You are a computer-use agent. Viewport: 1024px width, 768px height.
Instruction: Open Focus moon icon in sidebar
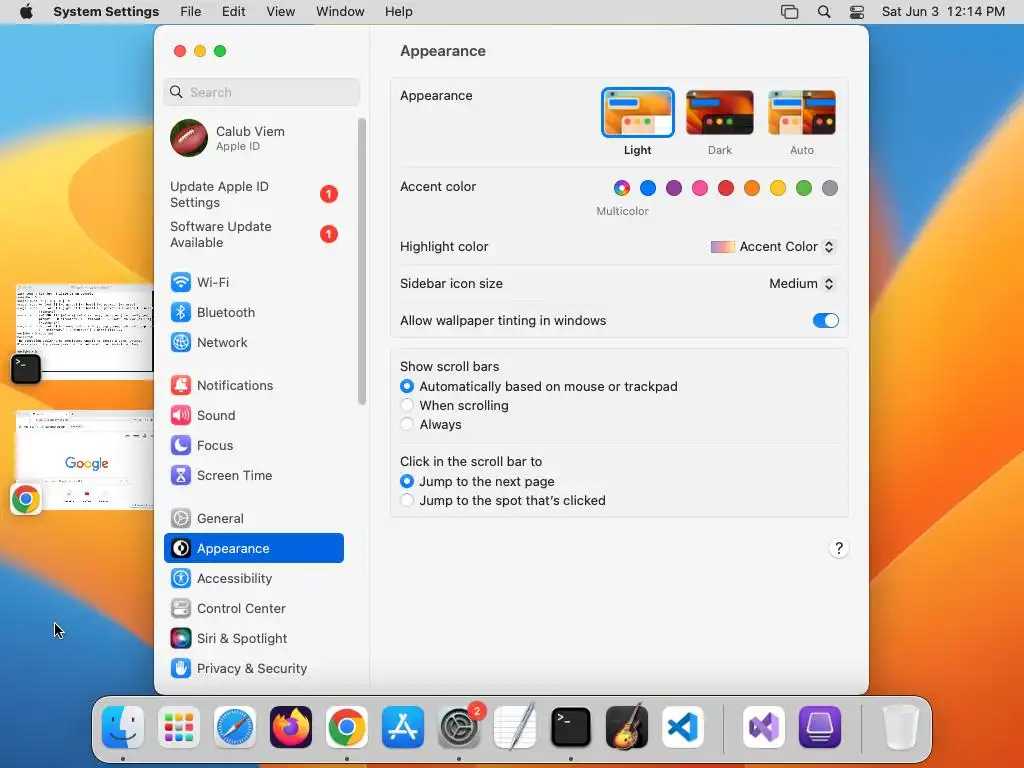pyautogui.click(x=180, y=445)
